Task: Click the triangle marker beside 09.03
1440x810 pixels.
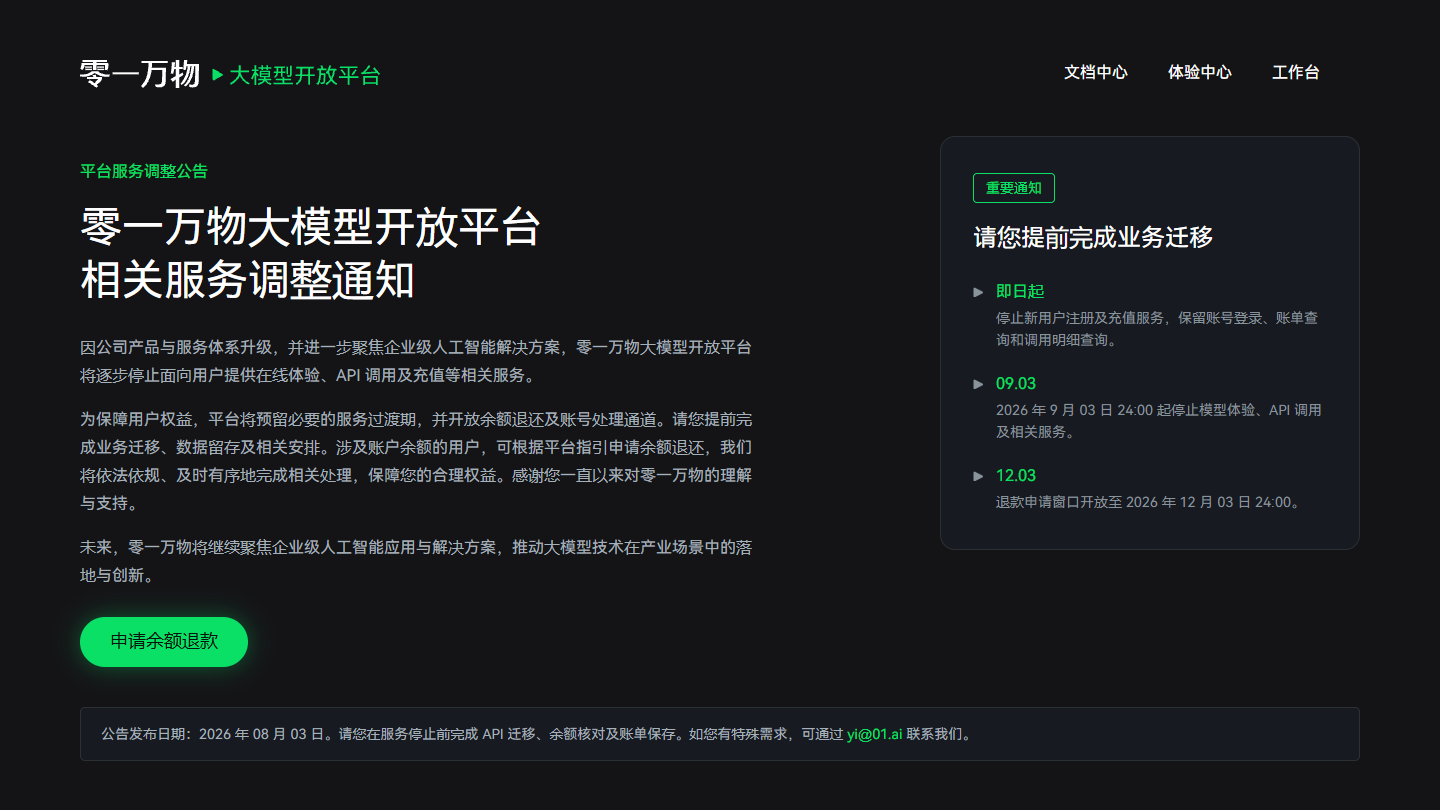Action: (979, 384)
